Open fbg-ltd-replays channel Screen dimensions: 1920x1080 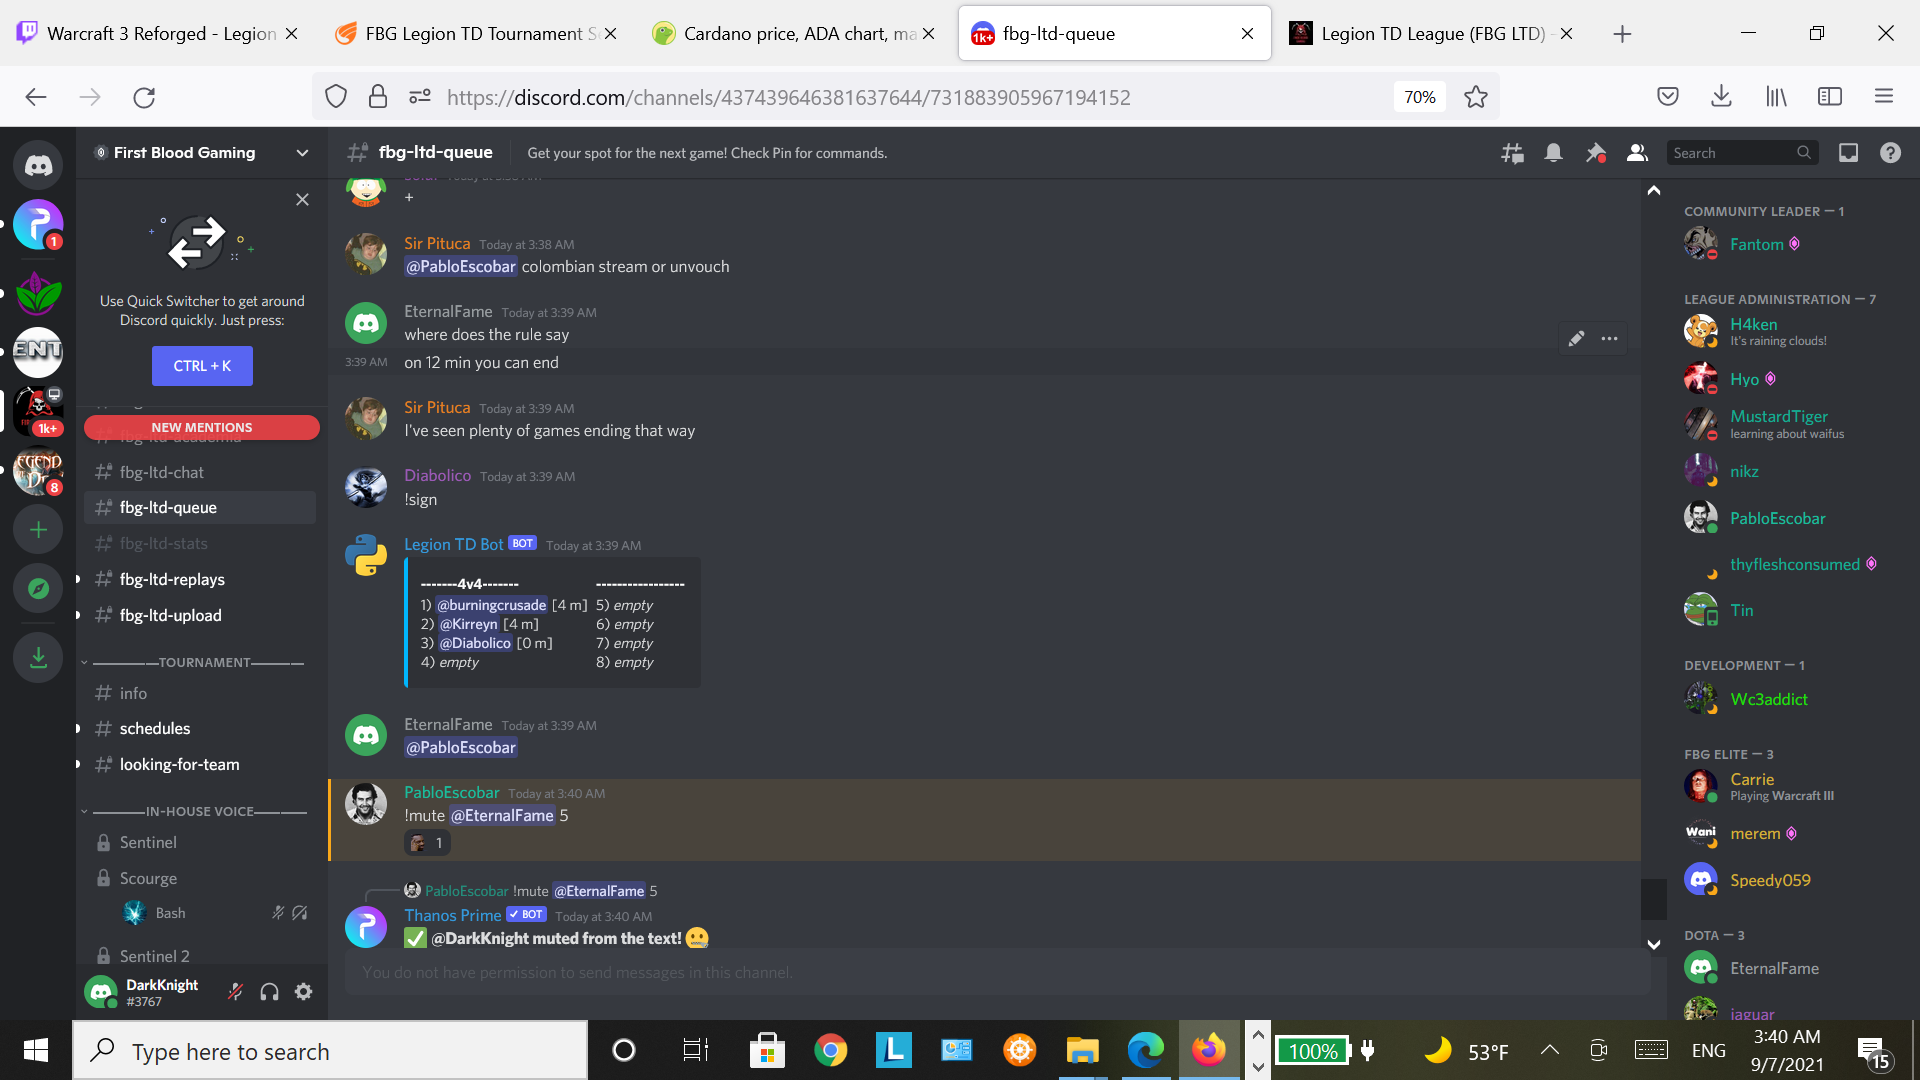click(x=200, y=579)
